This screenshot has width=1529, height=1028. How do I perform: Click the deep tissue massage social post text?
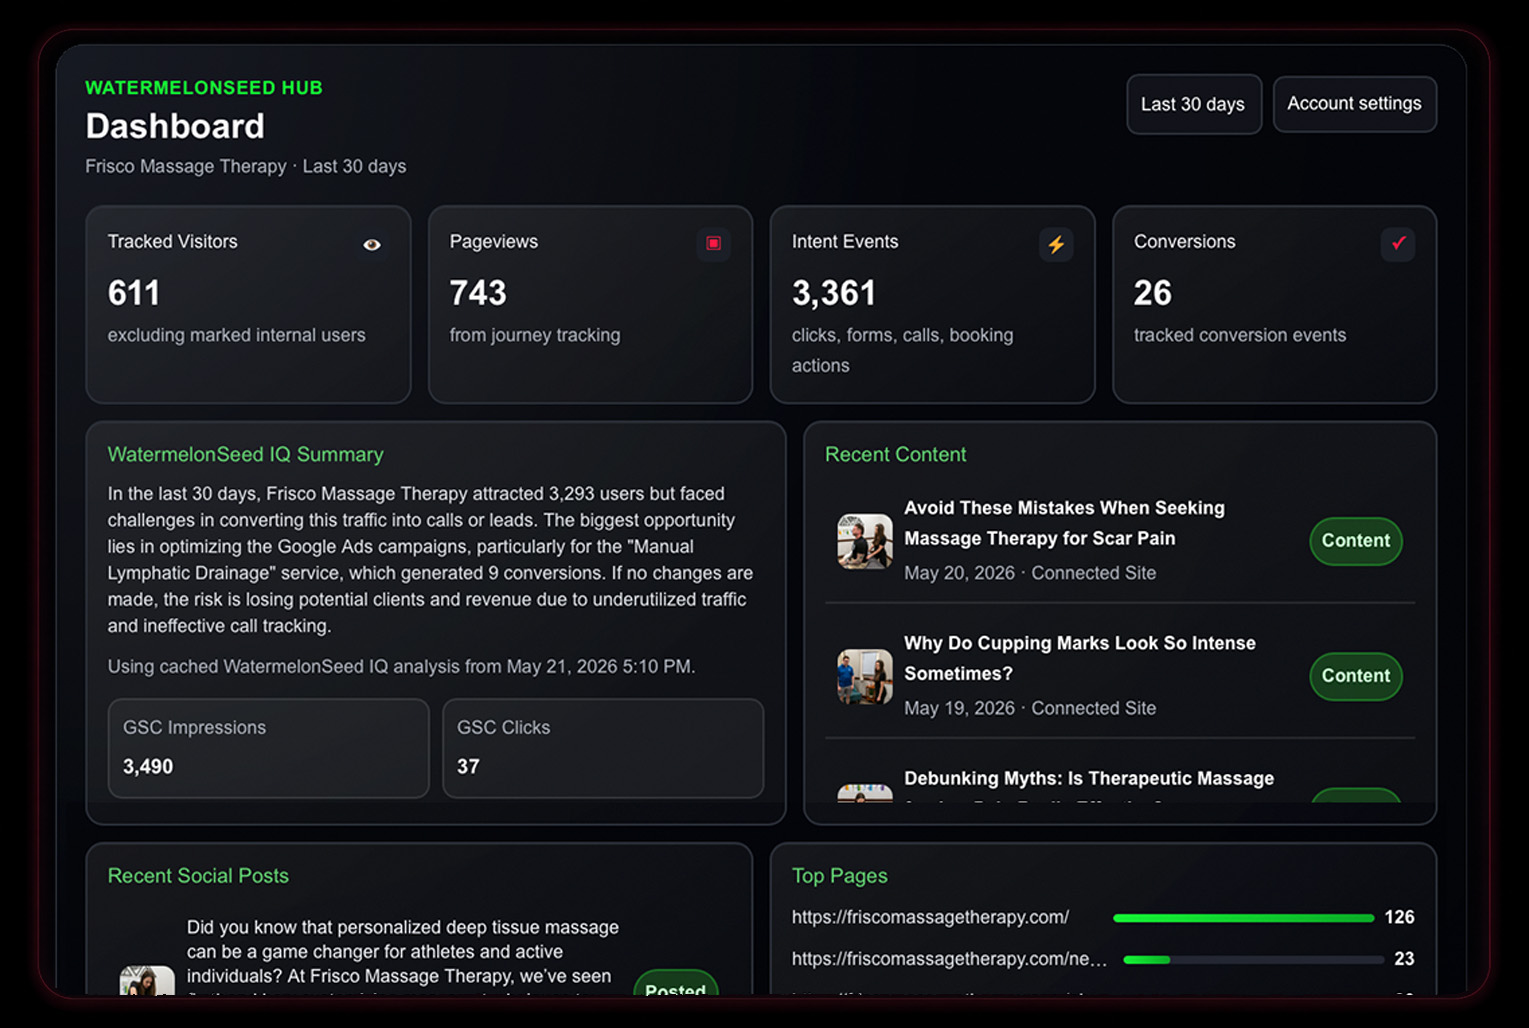click(x=403, y=957)
